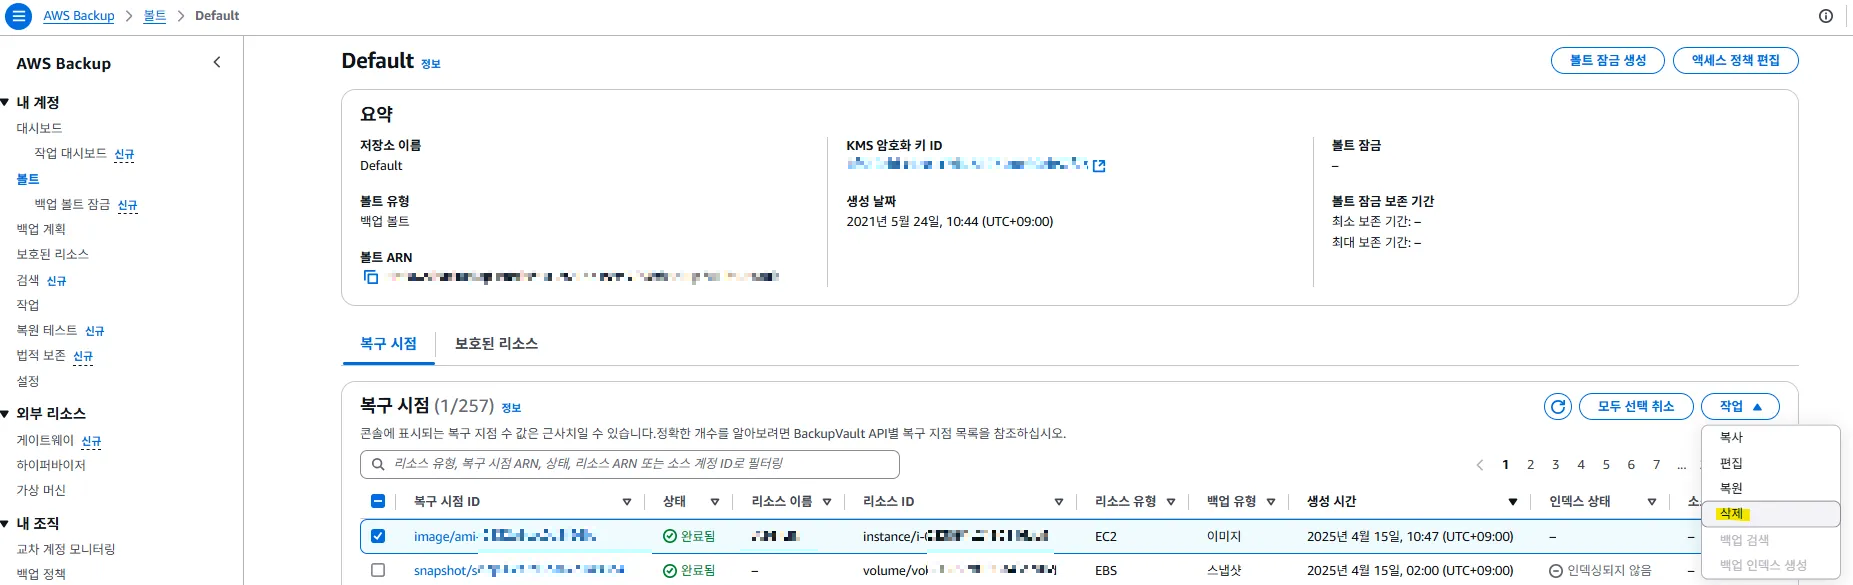Go to page 3
Image resolution: width=1853 pixels, height=585 pixels.
tap(1556, 465)
